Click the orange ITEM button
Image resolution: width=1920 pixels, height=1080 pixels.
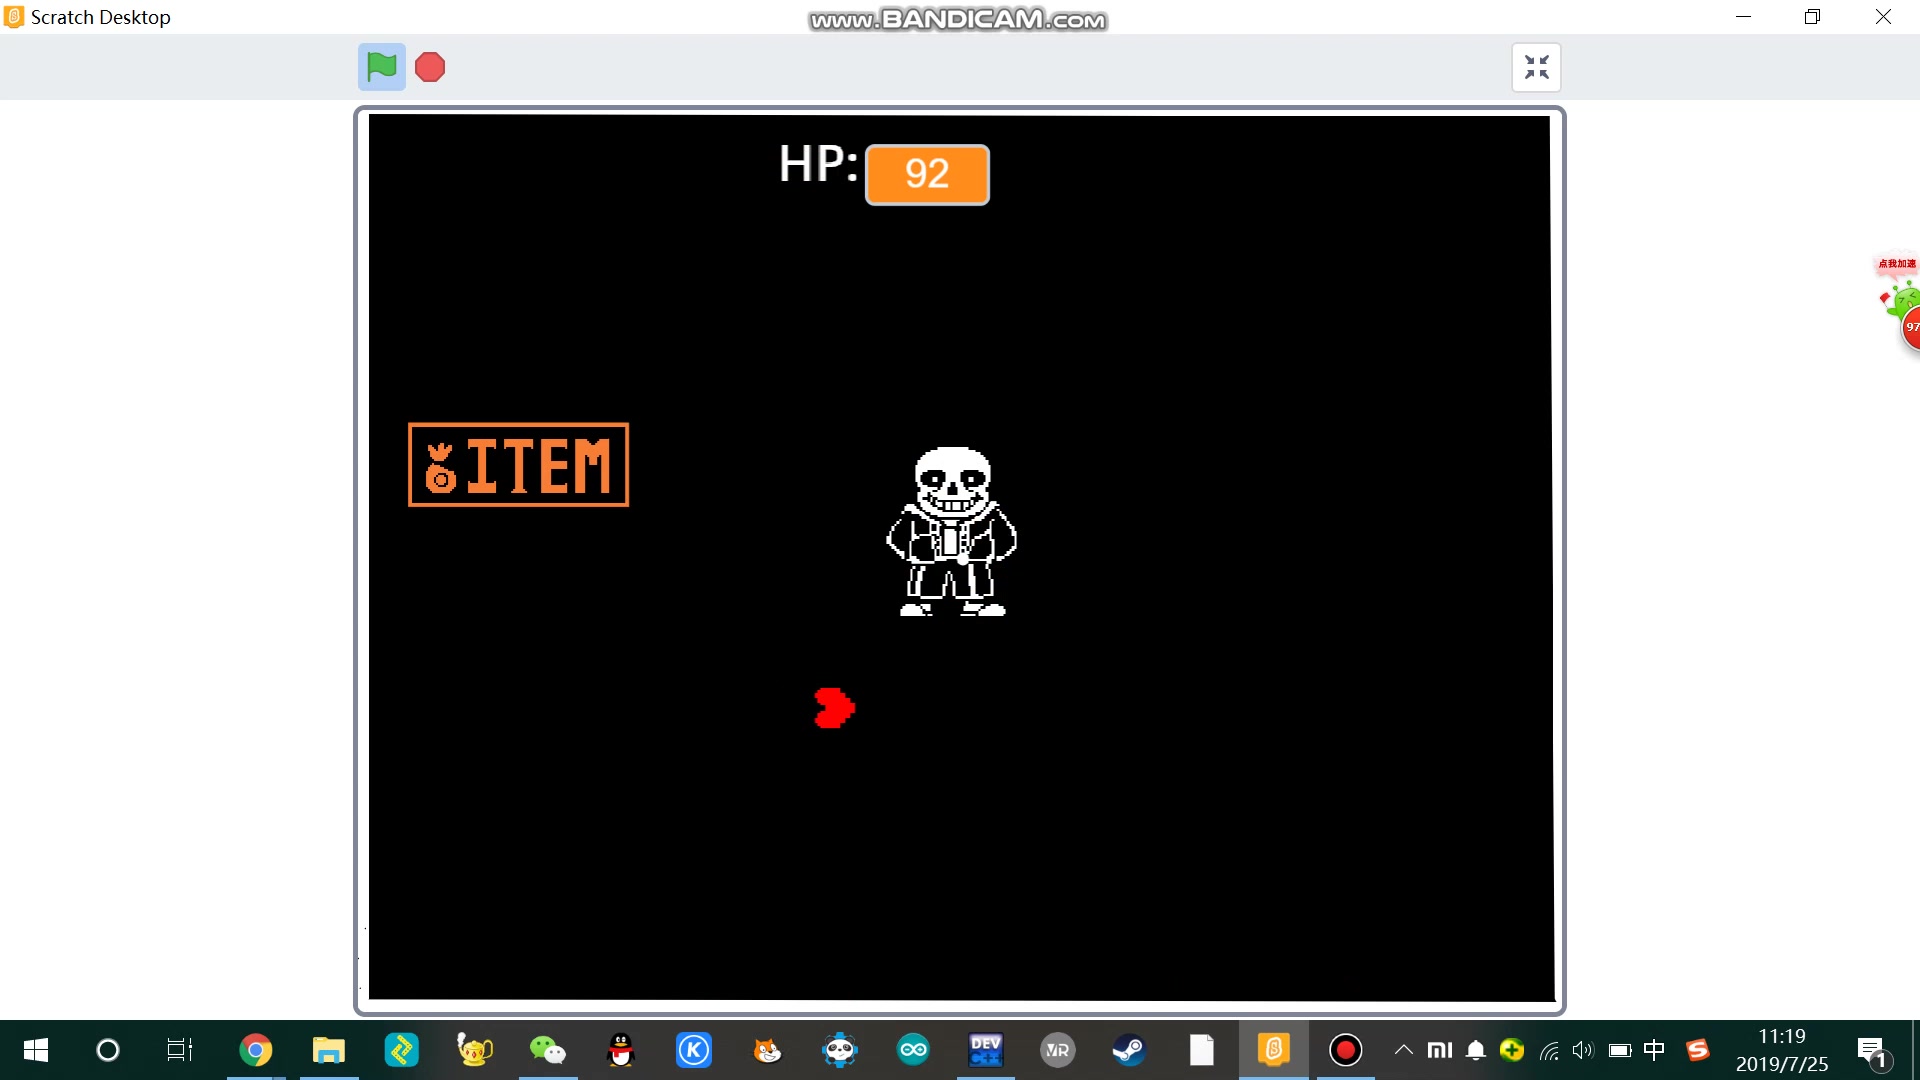tap(518, 465)
